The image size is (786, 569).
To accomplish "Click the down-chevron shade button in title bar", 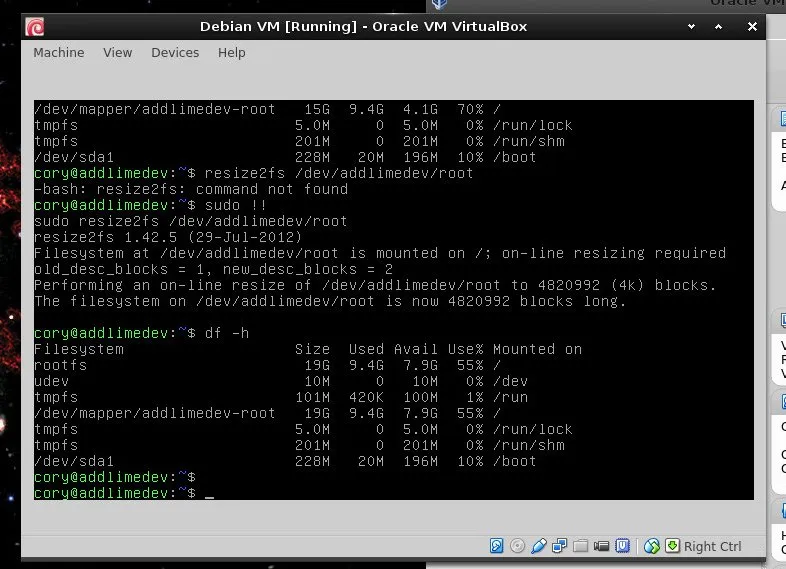I will (x=691, y=27).
